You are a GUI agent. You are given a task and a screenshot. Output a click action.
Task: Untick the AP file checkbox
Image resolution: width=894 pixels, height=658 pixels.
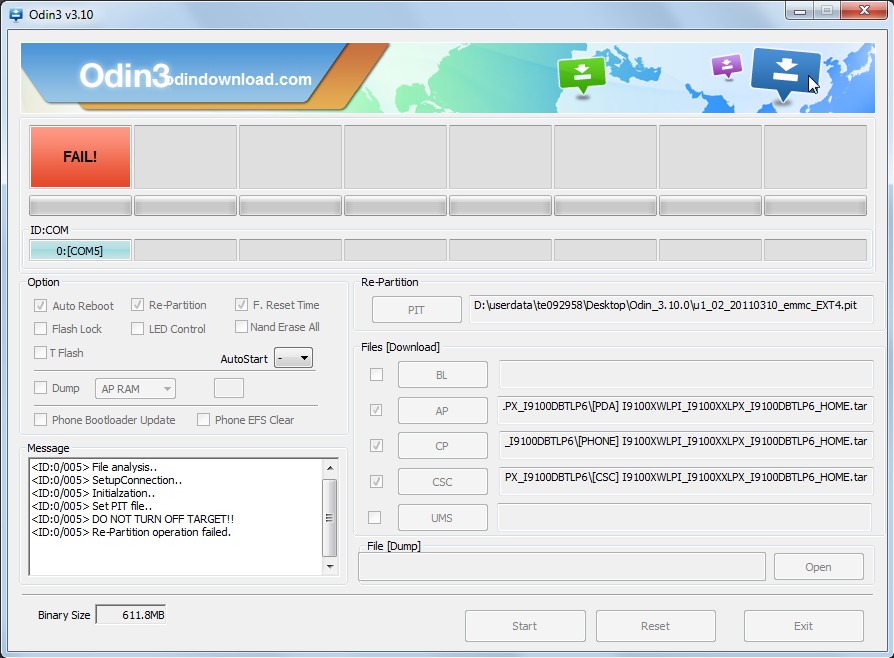click(376, 410)
